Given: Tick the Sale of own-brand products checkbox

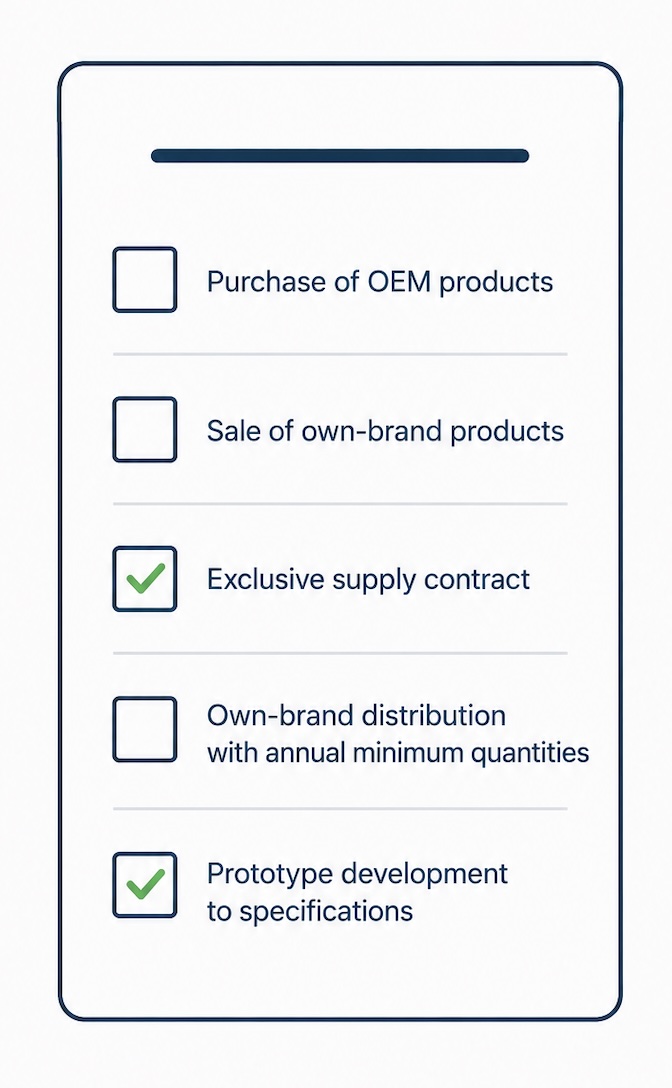Looking at the screenshot, I should (144, 430).
